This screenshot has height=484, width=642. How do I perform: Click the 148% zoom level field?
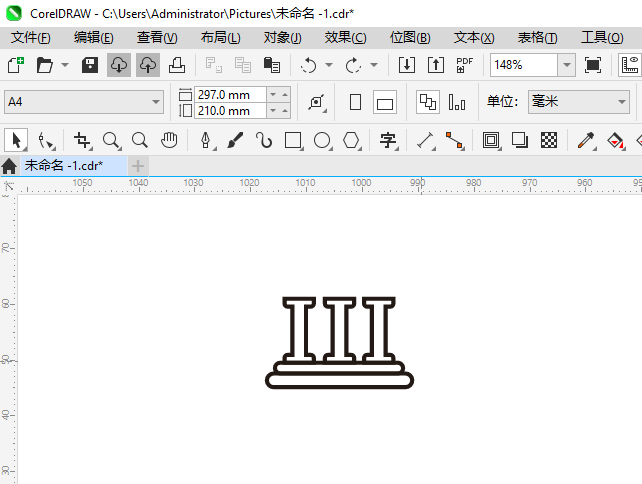pos(524,65)
